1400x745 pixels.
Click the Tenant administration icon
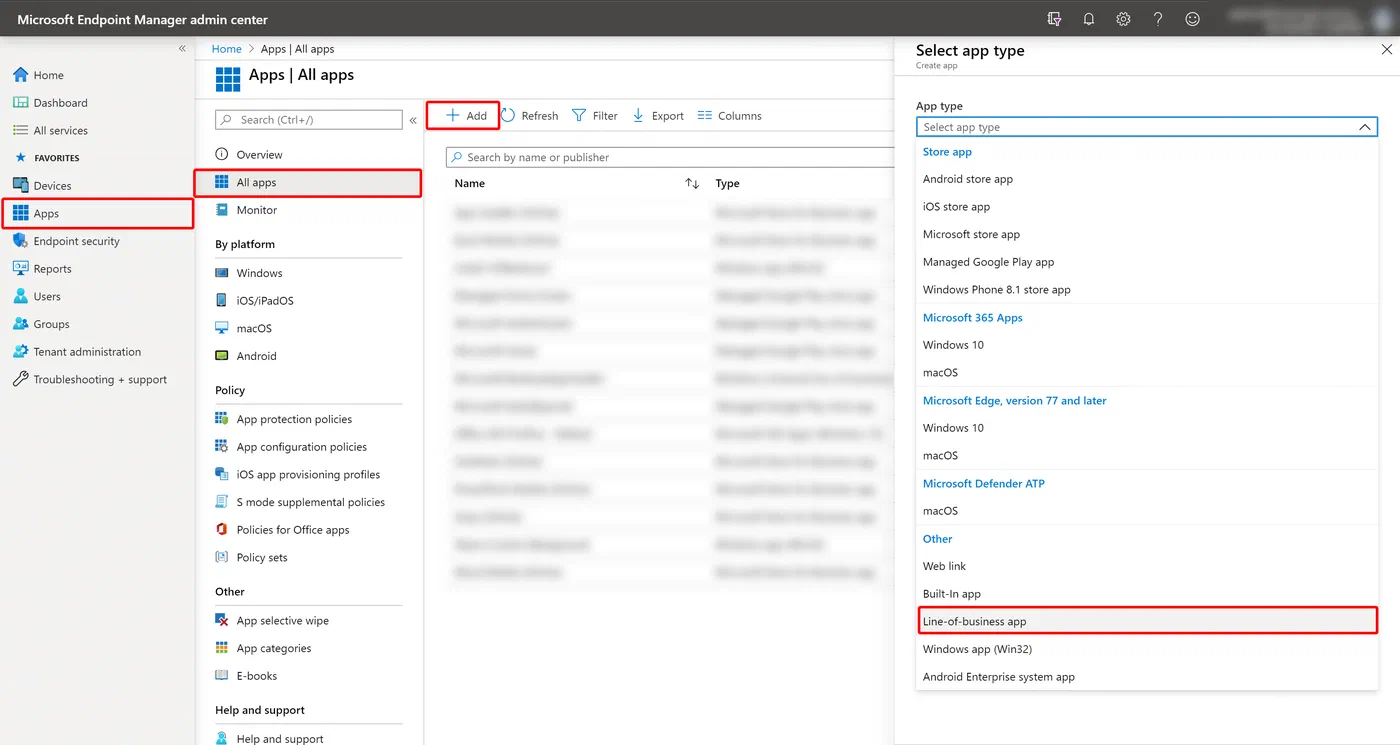(x=21, y=352)
